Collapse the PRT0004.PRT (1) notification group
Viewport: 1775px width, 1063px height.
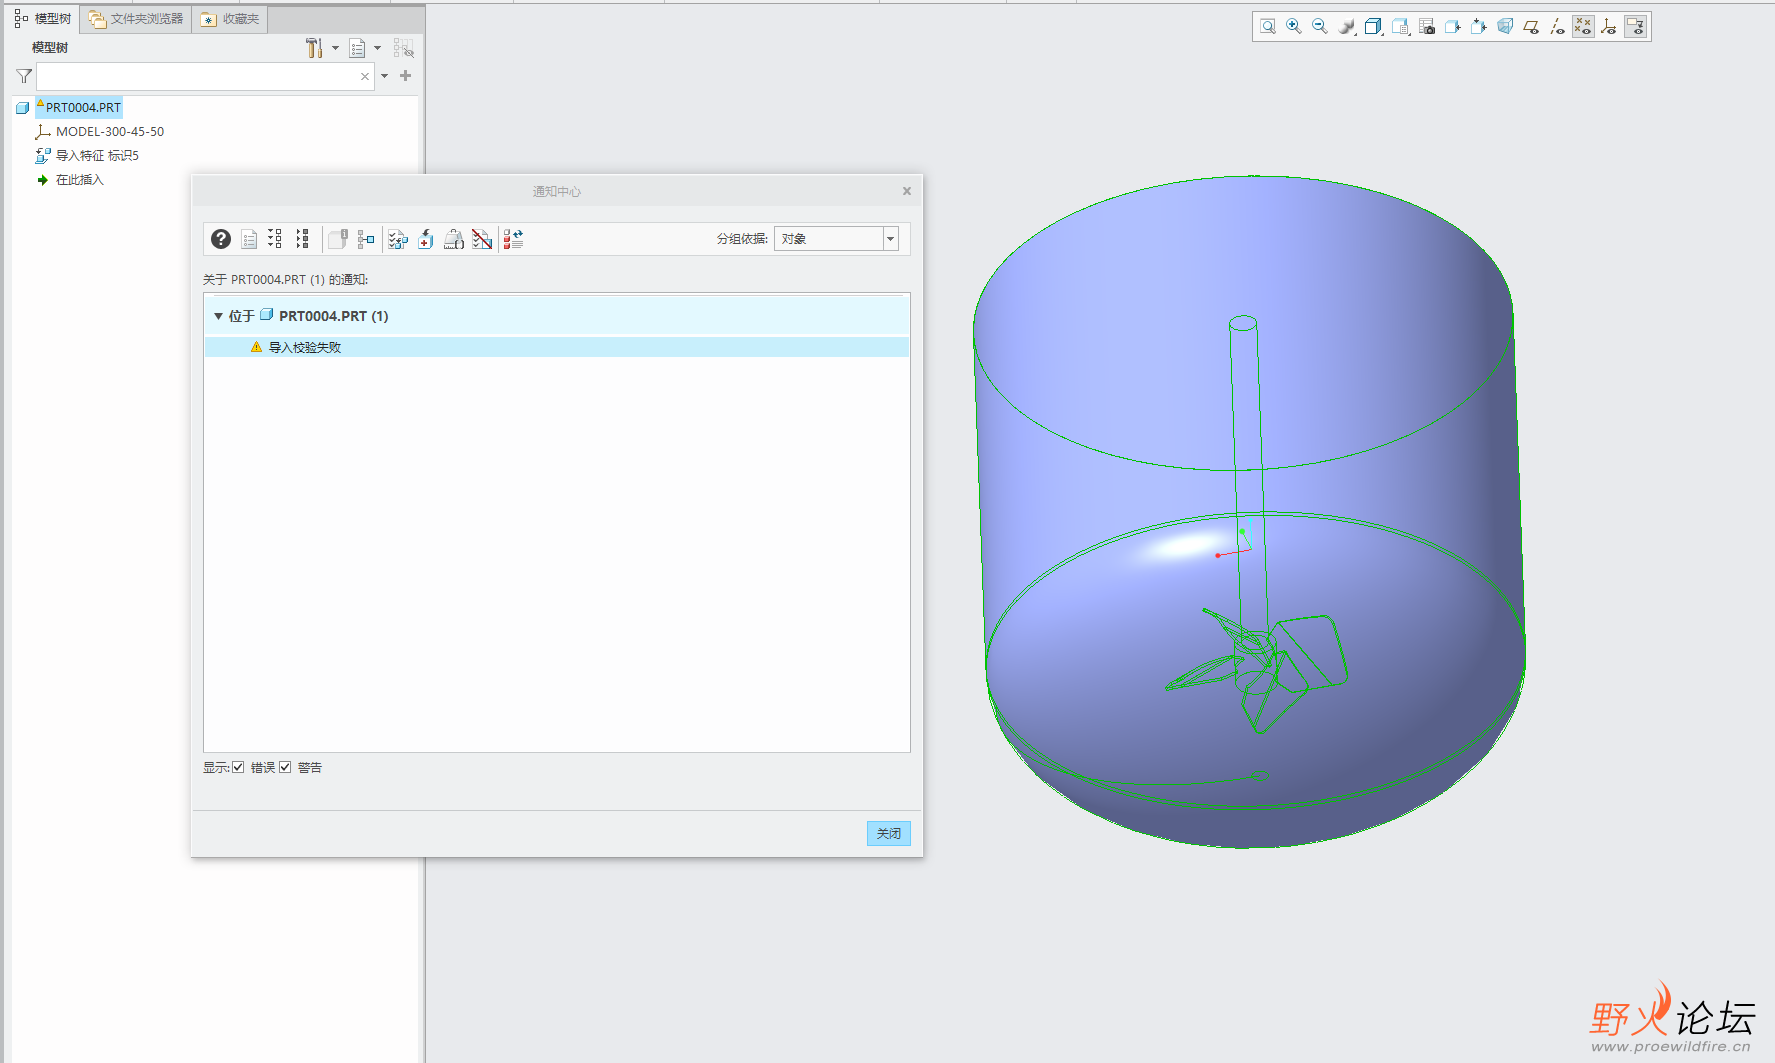tap(218, 316)
